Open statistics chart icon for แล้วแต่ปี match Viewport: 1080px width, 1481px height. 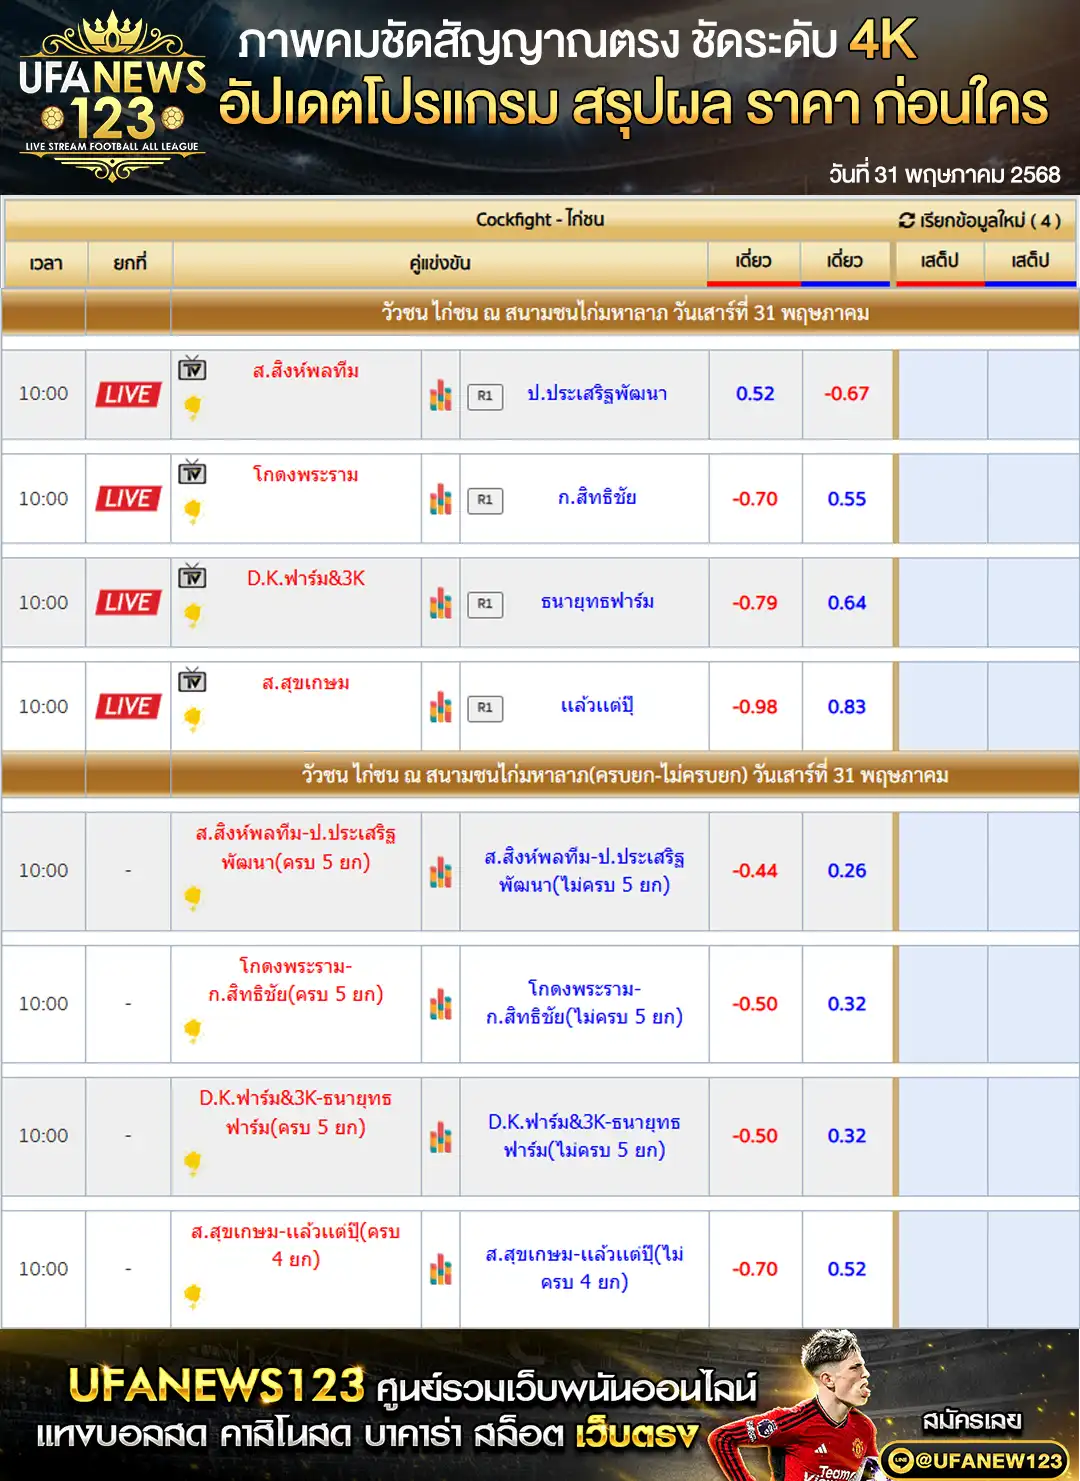click(441, 707)
